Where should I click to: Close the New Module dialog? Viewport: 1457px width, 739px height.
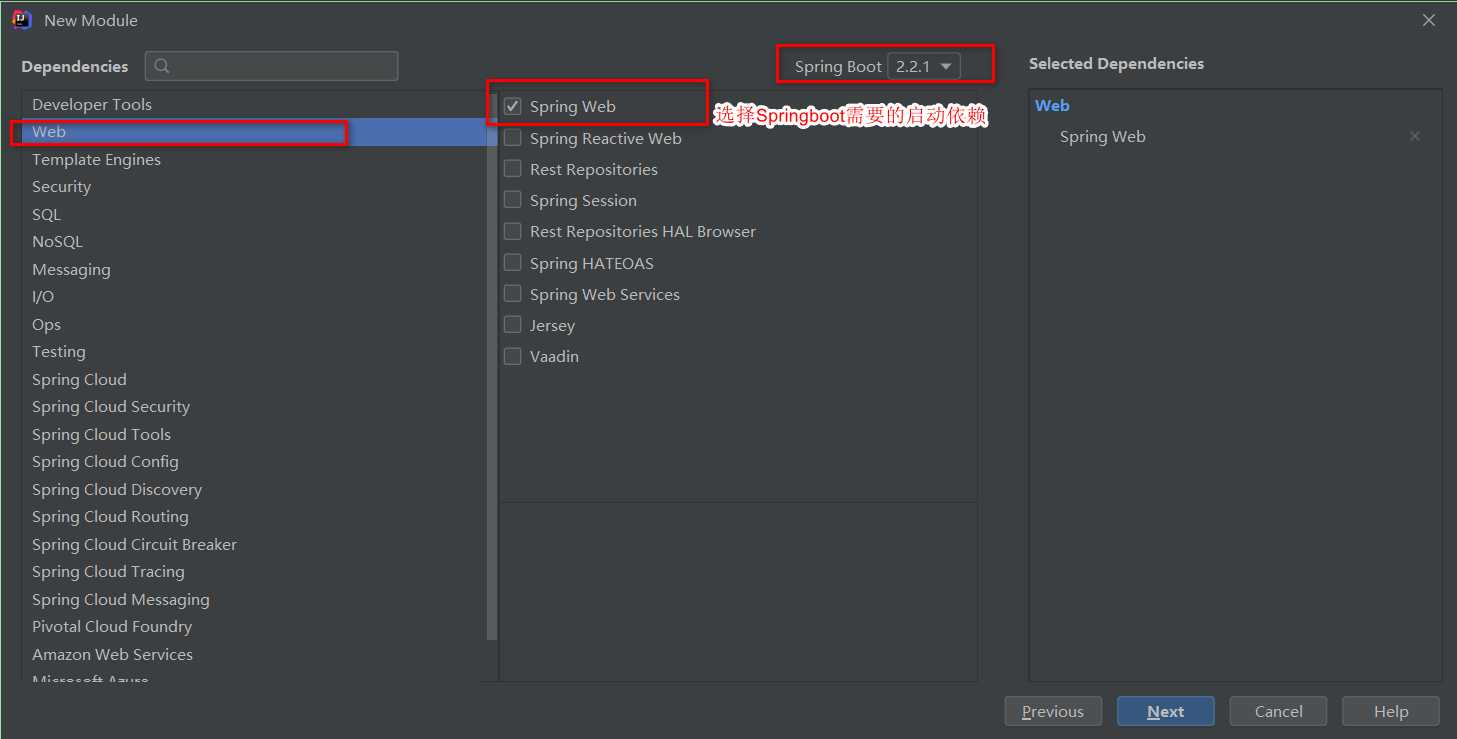[1429, 20]
